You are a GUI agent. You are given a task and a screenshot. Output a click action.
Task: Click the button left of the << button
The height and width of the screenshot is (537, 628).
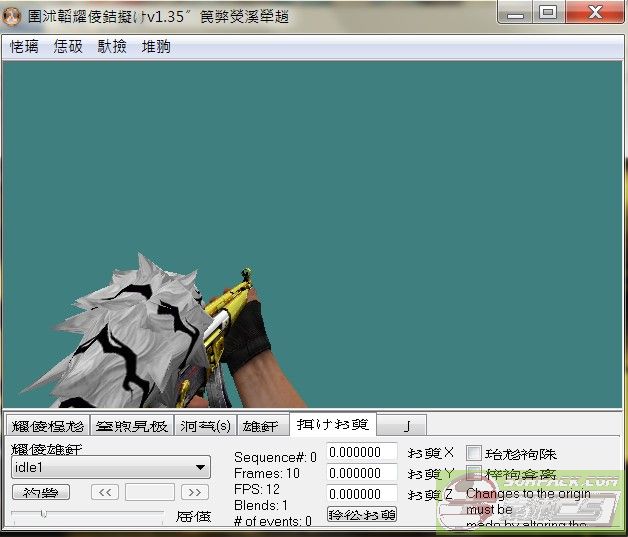tap(40, 492)
